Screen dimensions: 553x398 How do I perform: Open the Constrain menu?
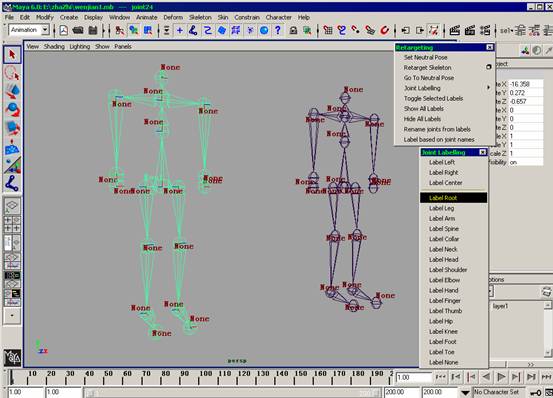247,17
